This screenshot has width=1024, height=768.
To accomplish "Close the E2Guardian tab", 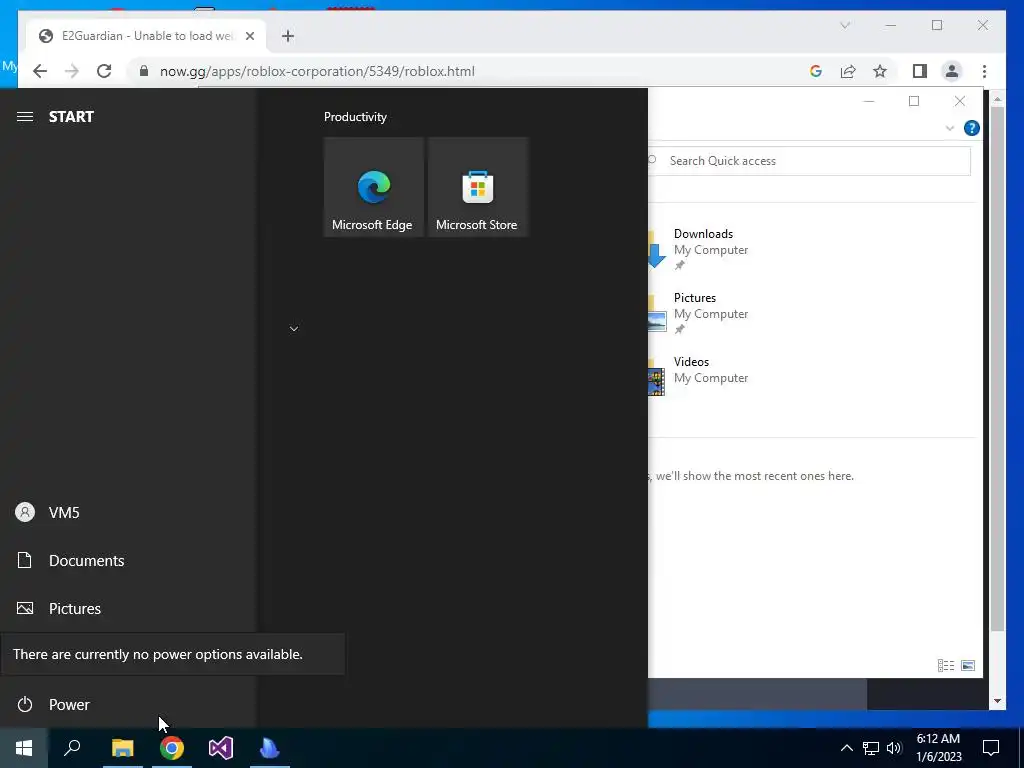I will [x=249, y=36].
